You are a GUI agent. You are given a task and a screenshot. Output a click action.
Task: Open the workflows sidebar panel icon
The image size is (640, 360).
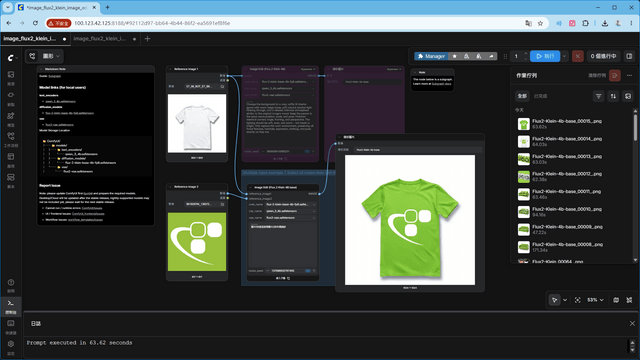click(11, 139)
